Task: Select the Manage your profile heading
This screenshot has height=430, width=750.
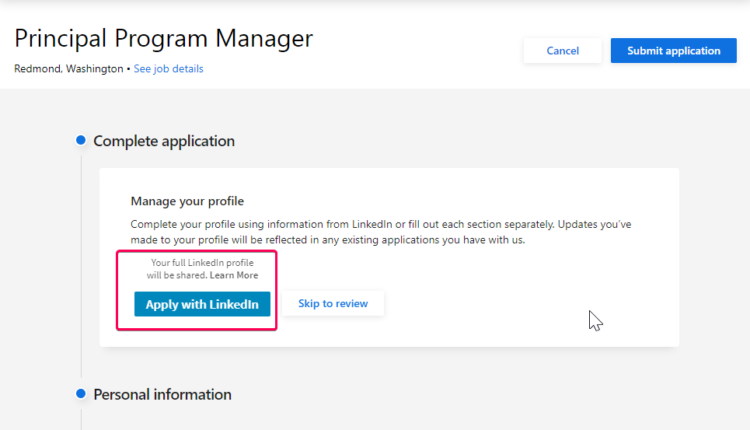Action: pos(187,201)
